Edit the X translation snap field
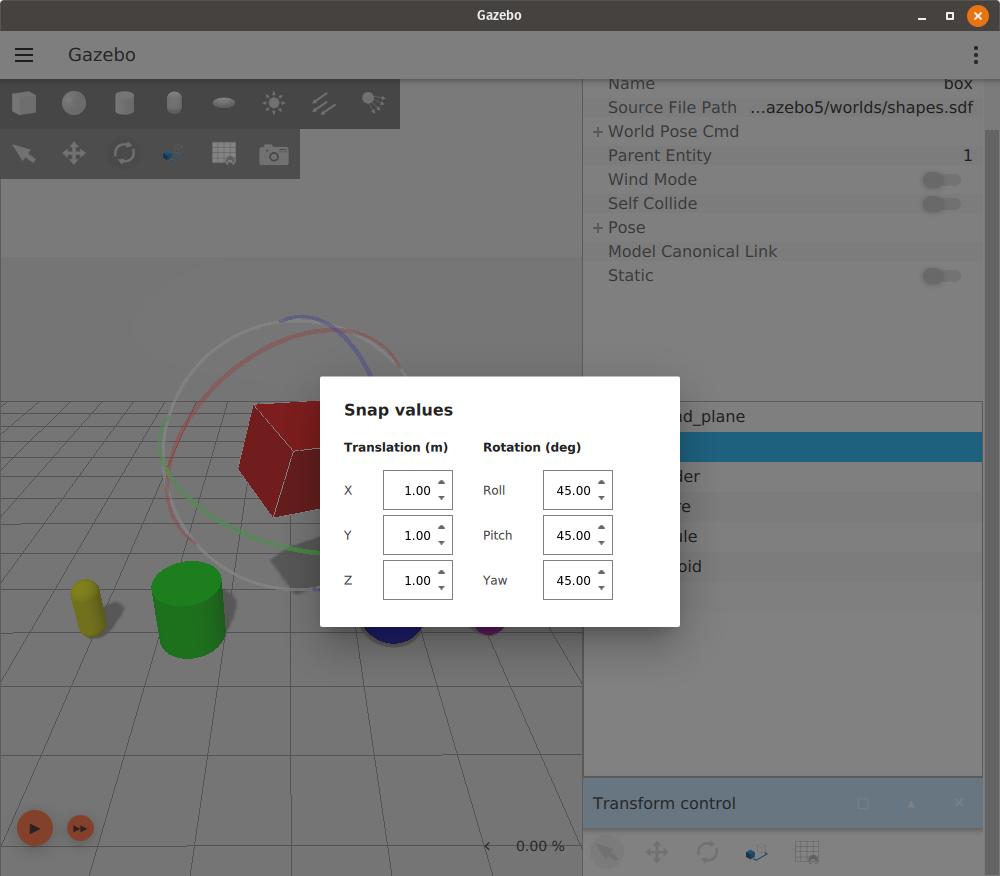This screenshot has height=876, width=1000. tap(414, 490)
